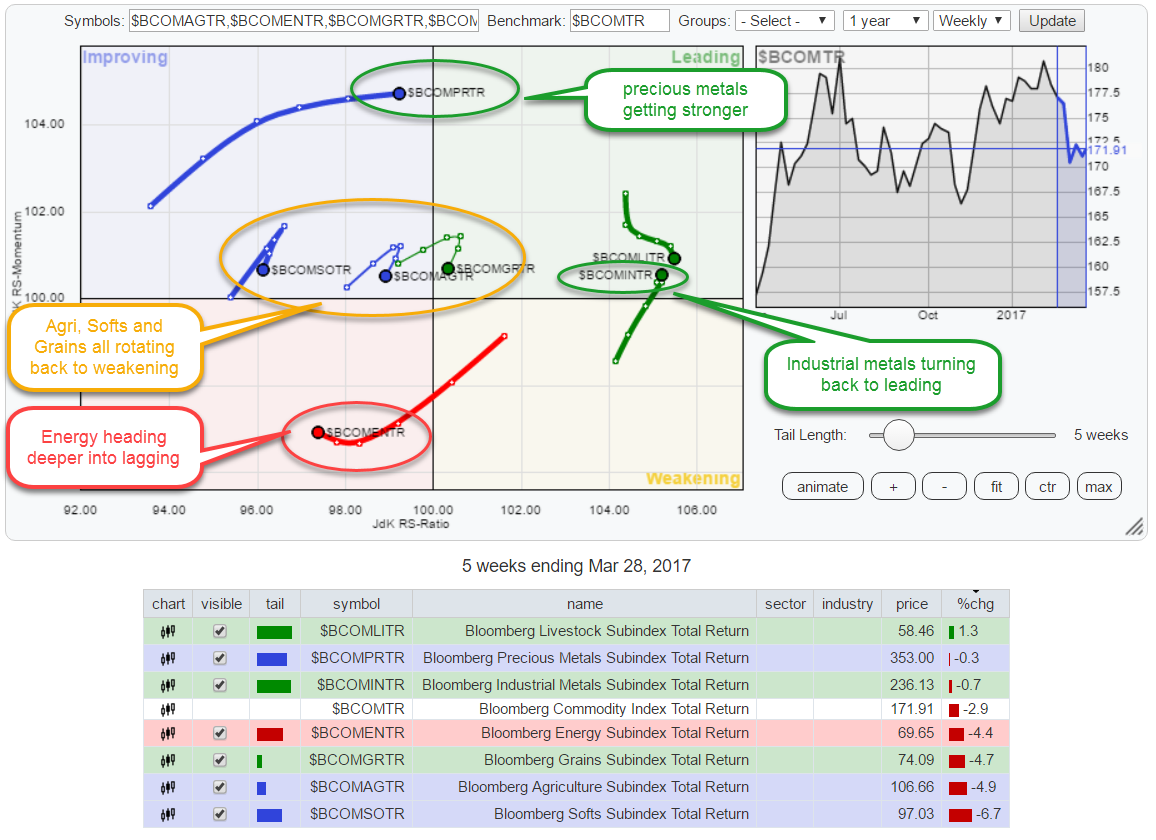
Task: Toggle visibility of Agriculture Subindex row
Action: (219, 788)
